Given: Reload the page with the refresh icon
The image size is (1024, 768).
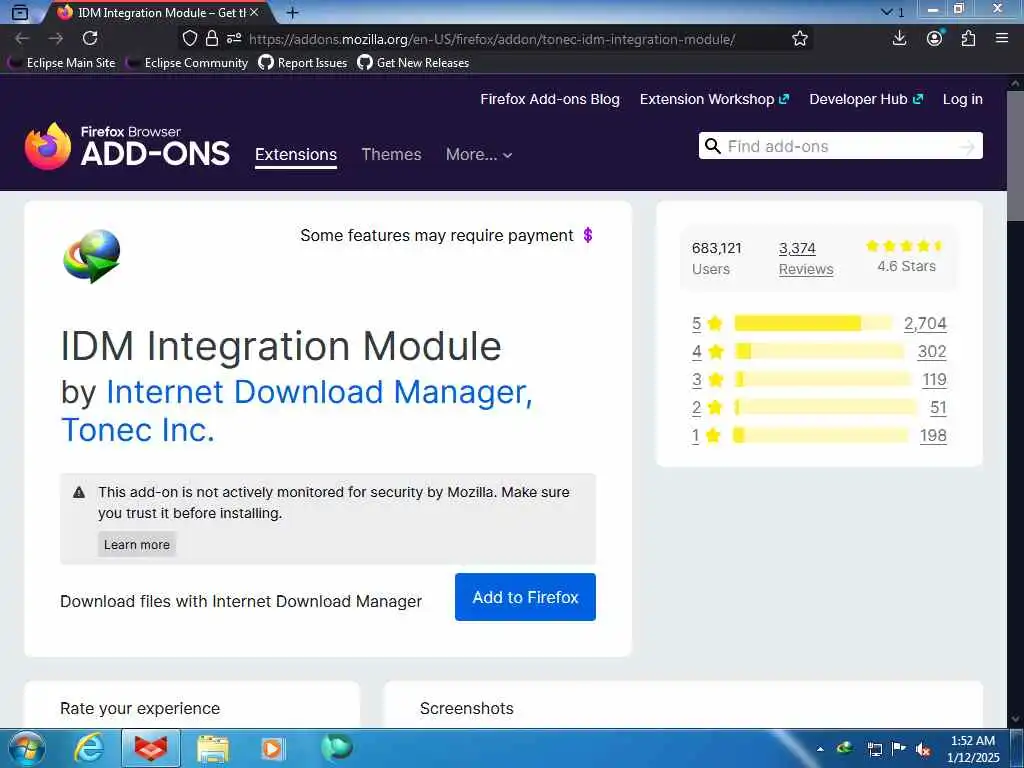Looking at the screenshot, I should [90, 39].
